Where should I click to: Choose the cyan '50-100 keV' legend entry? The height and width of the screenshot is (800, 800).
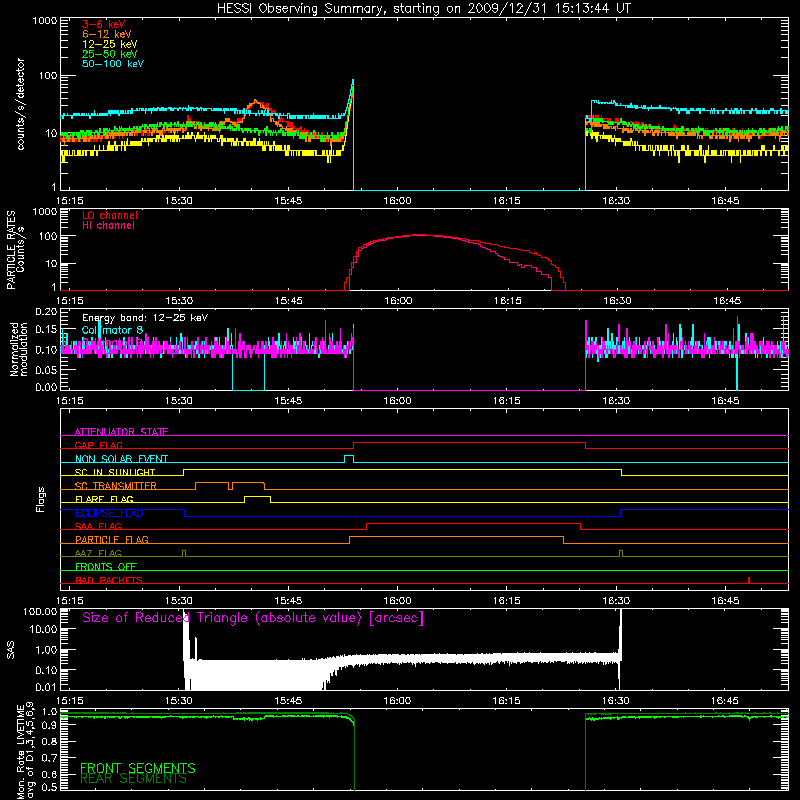pyautogui.click(x=113, y=64)
